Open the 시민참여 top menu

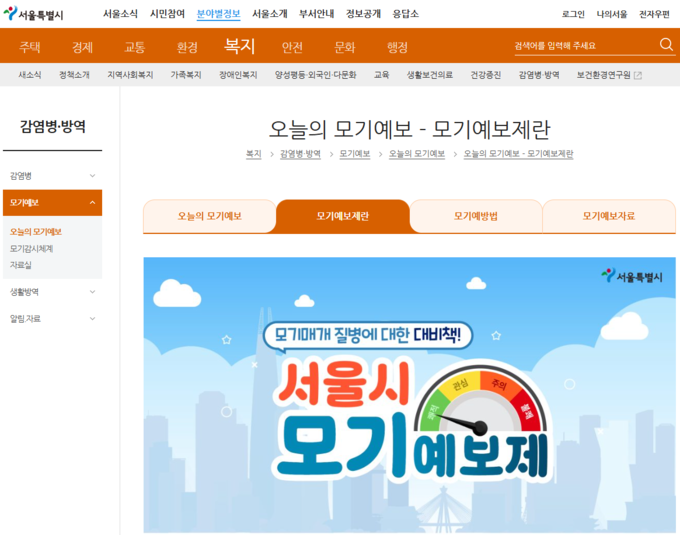pos(167,14)
